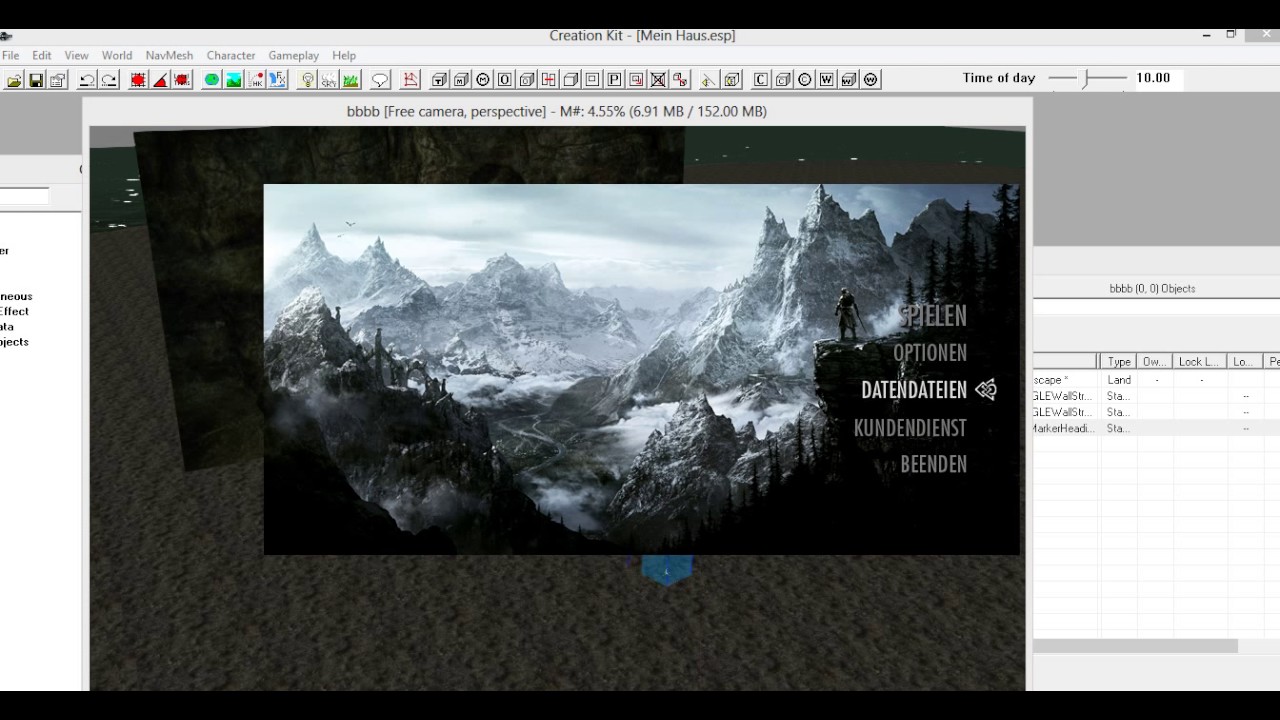Open the Help menu
This screenshot has width=1280, height=720.
(x=344, y=56)
